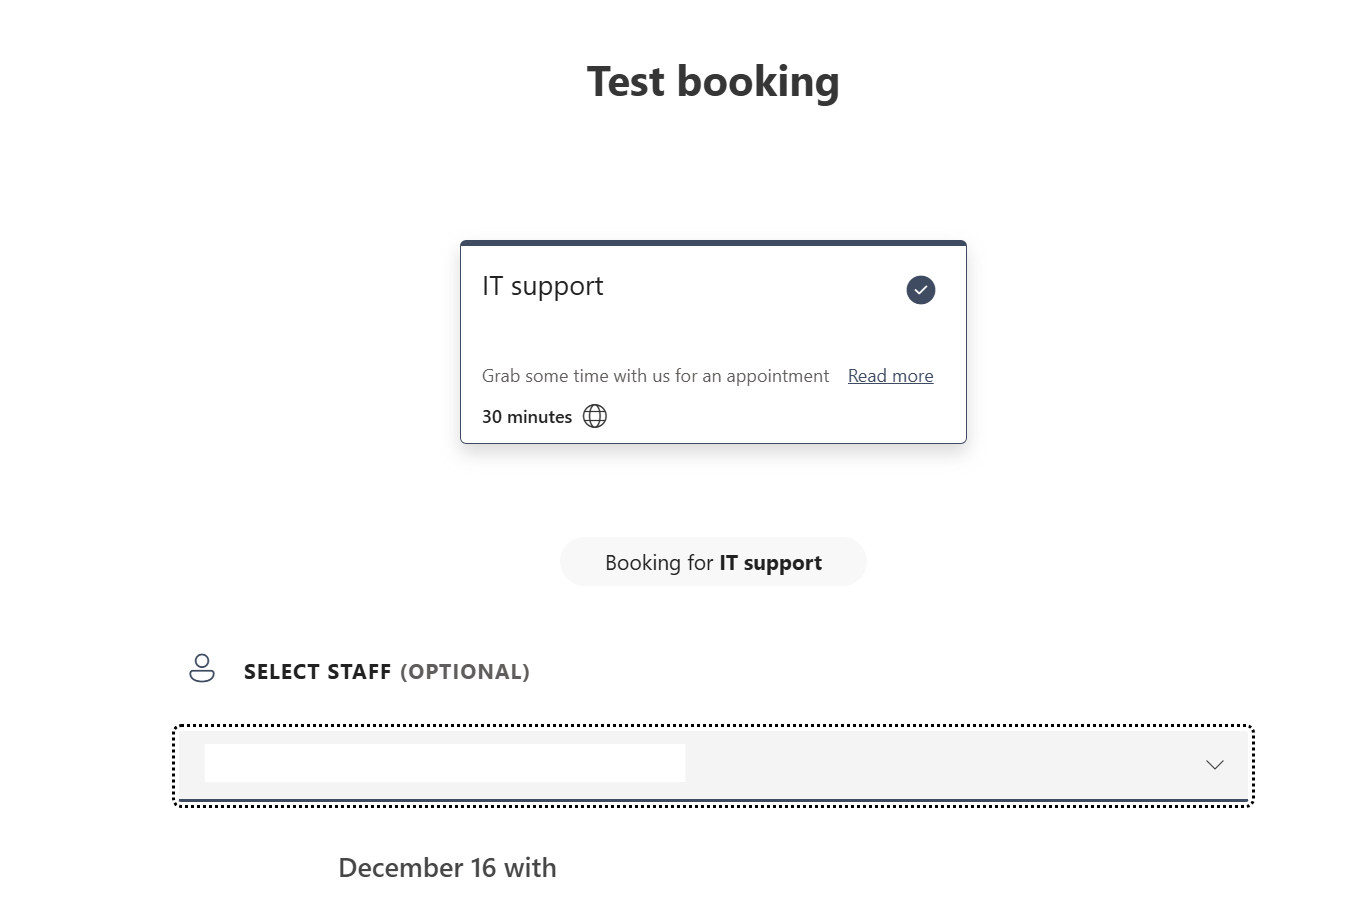
Task: Click the Booking for IT support pill
Action: [x=712, y=562]
